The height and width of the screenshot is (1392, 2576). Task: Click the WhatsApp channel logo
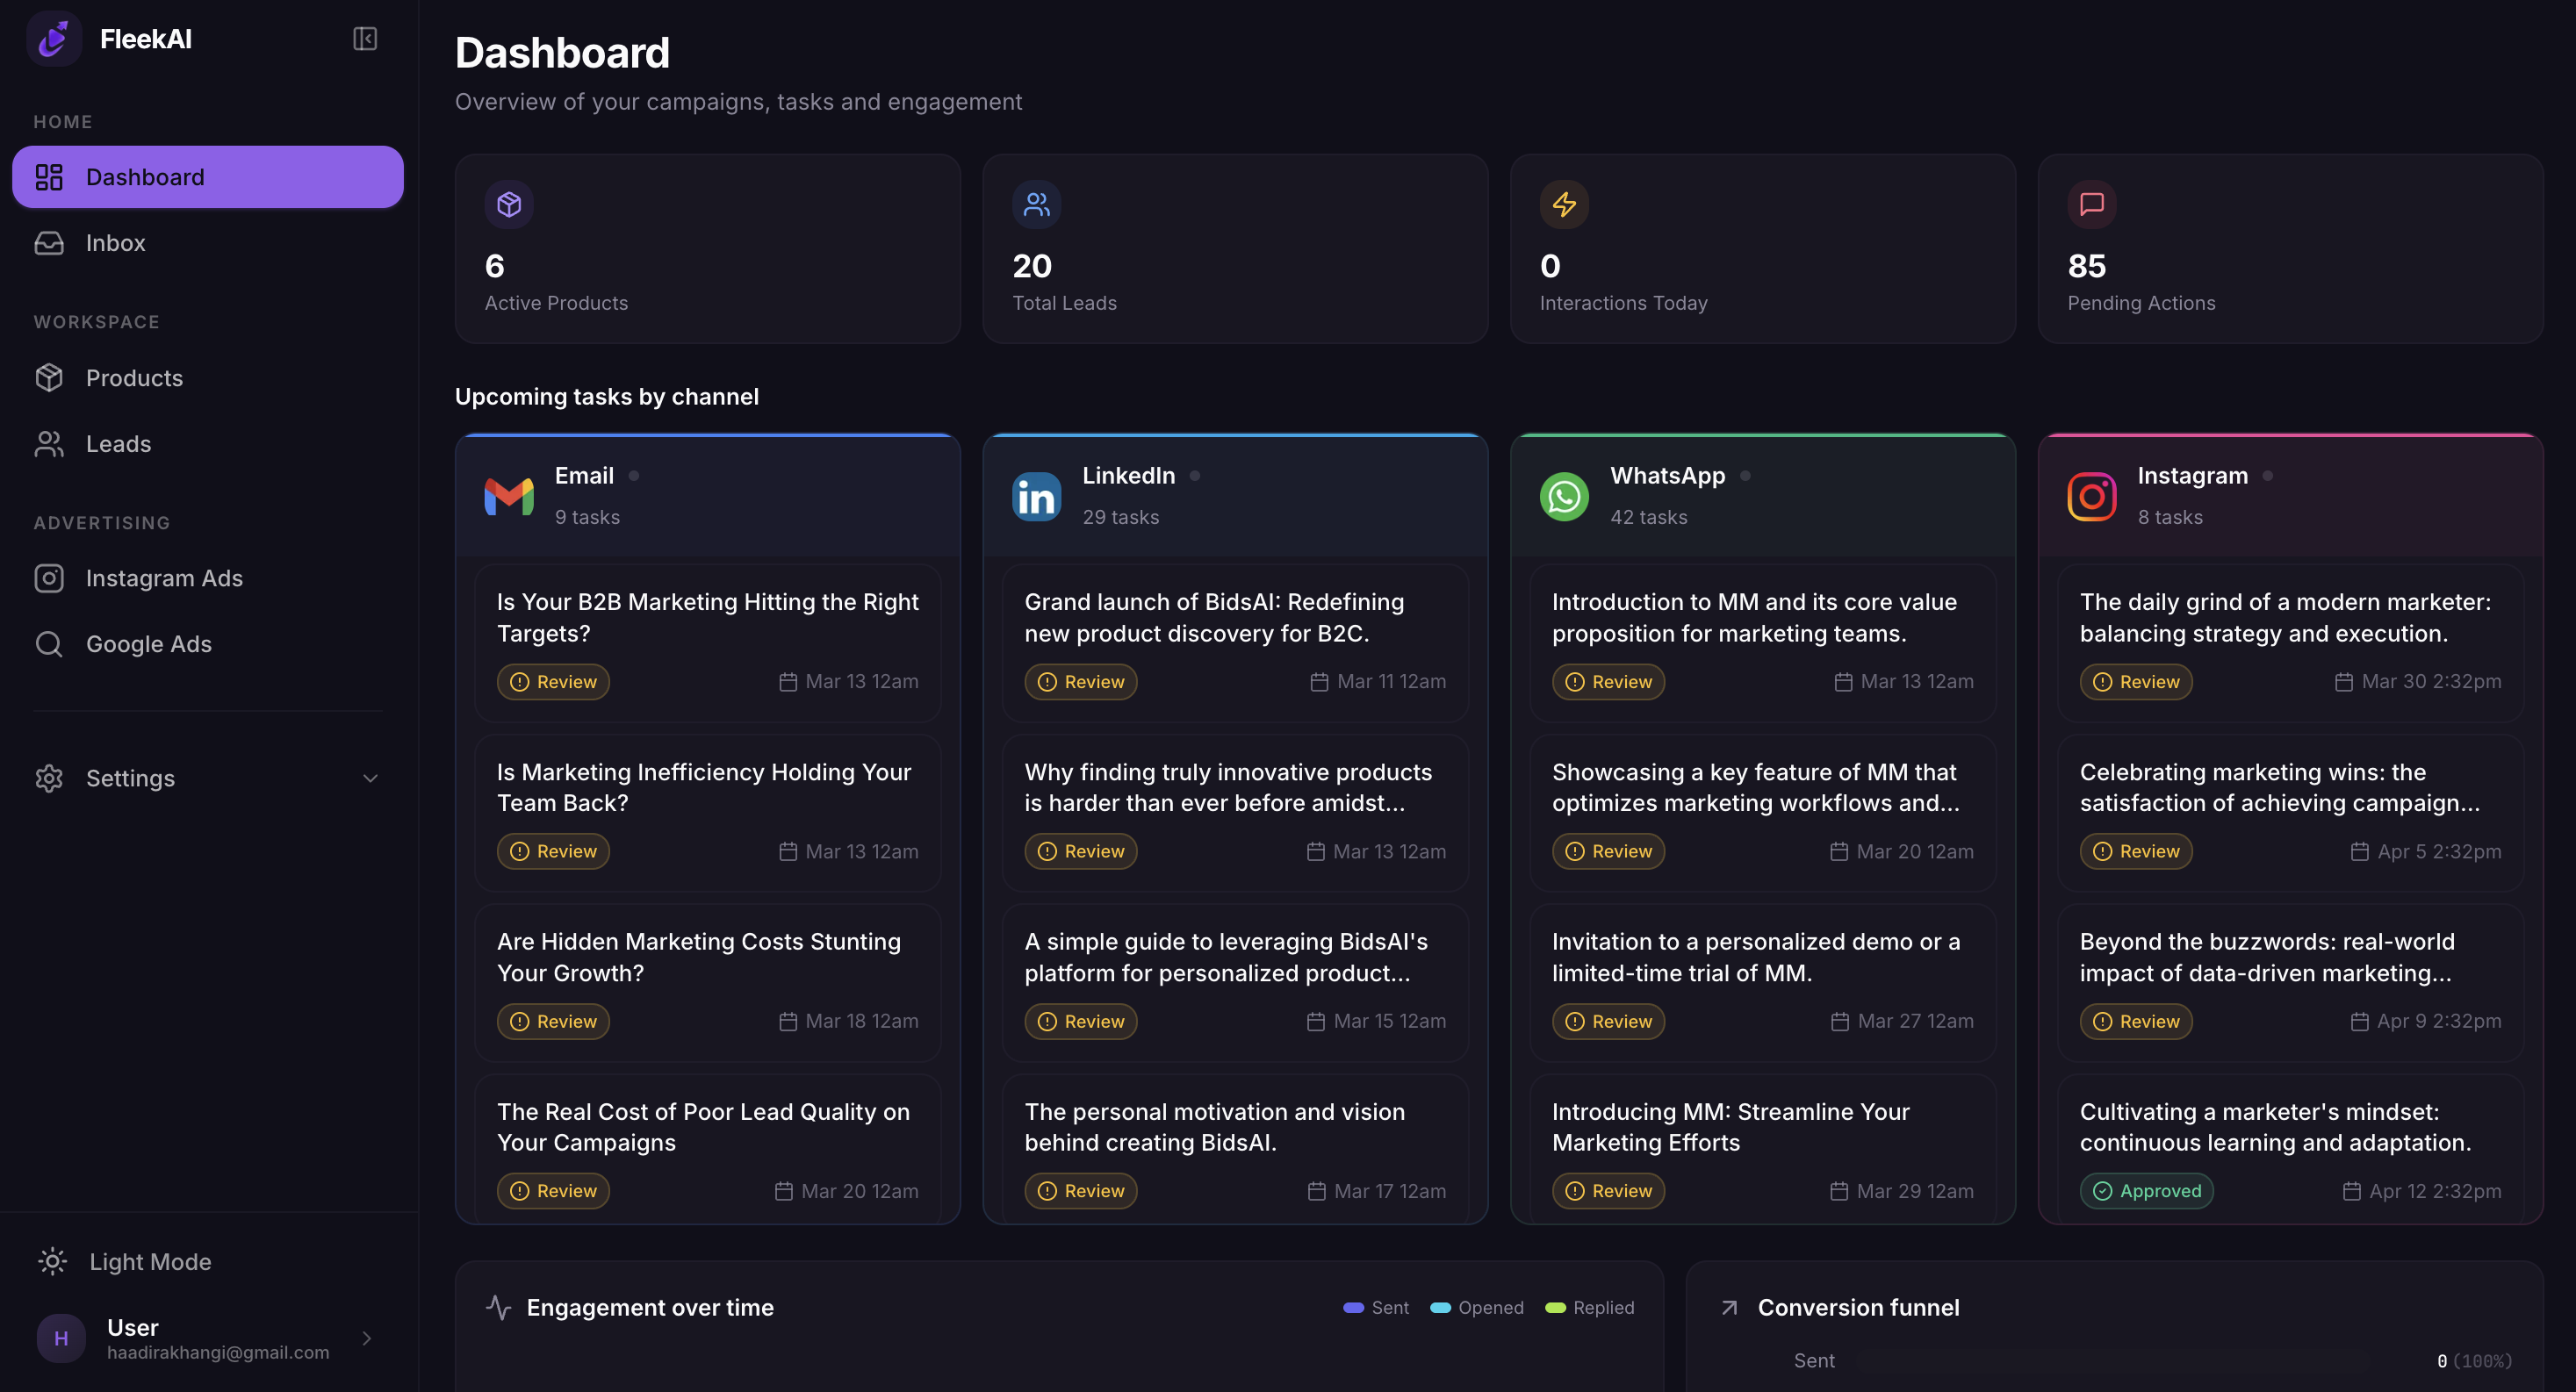coord(1564,496)
